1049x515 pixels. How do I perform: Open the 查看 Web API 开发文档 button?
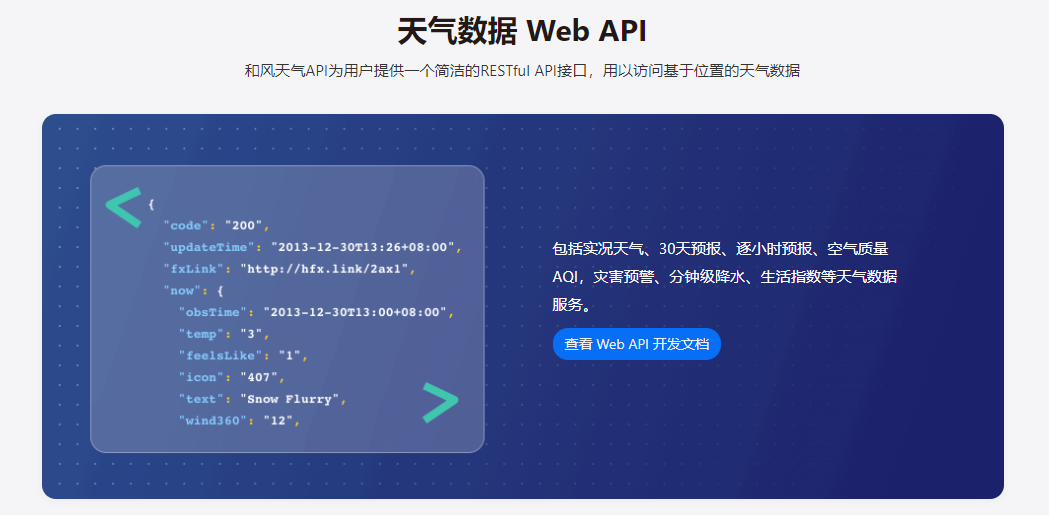click(636, 344)
